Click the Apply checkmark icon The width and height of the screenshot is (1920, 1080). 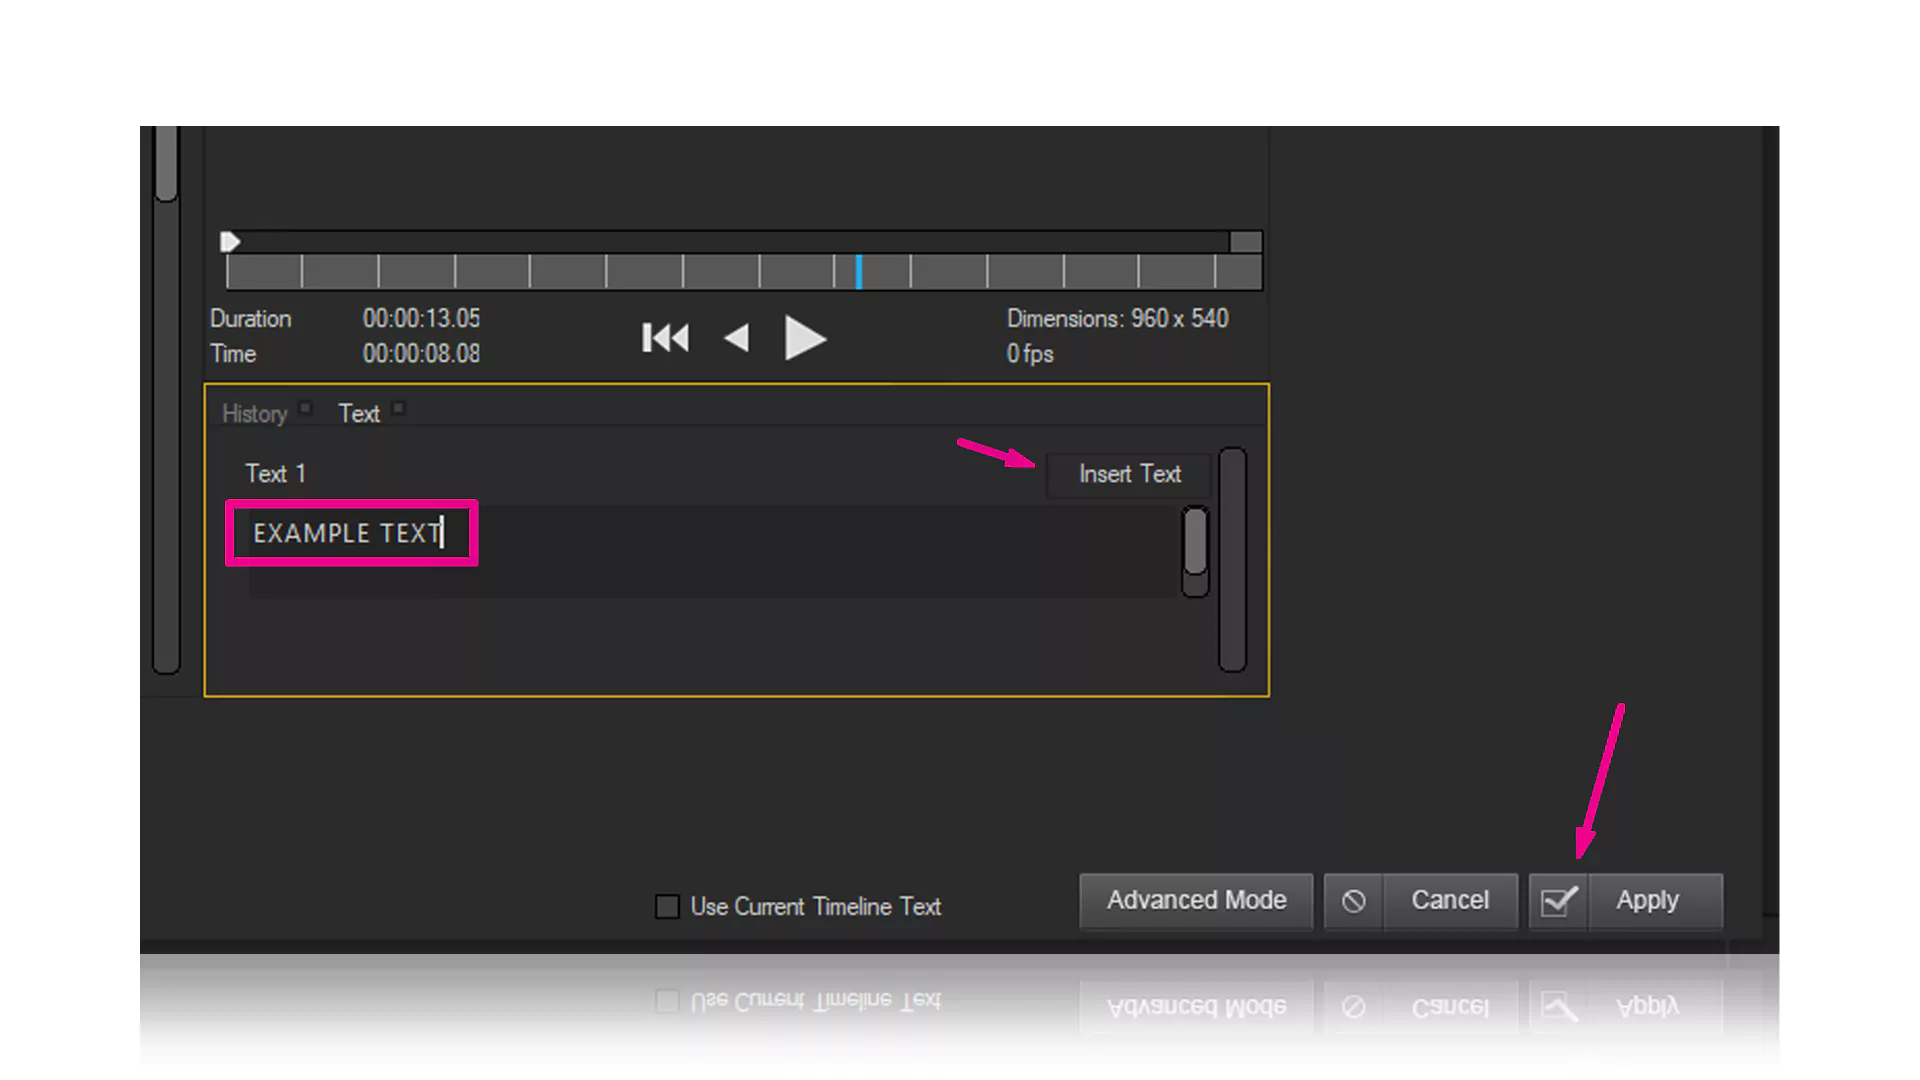pos(1558,901)
